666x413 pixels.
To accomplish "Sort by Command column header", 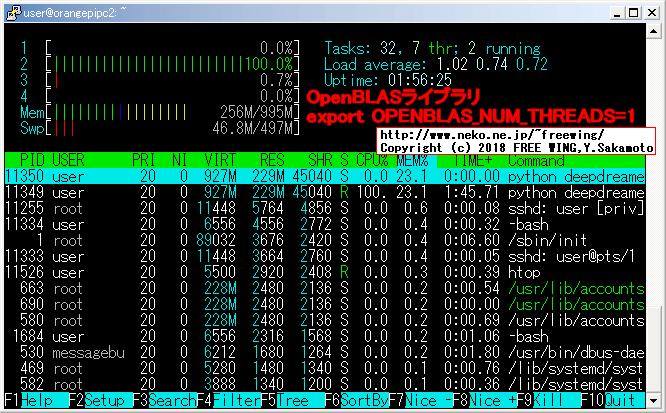I will (x=536, y=160).
